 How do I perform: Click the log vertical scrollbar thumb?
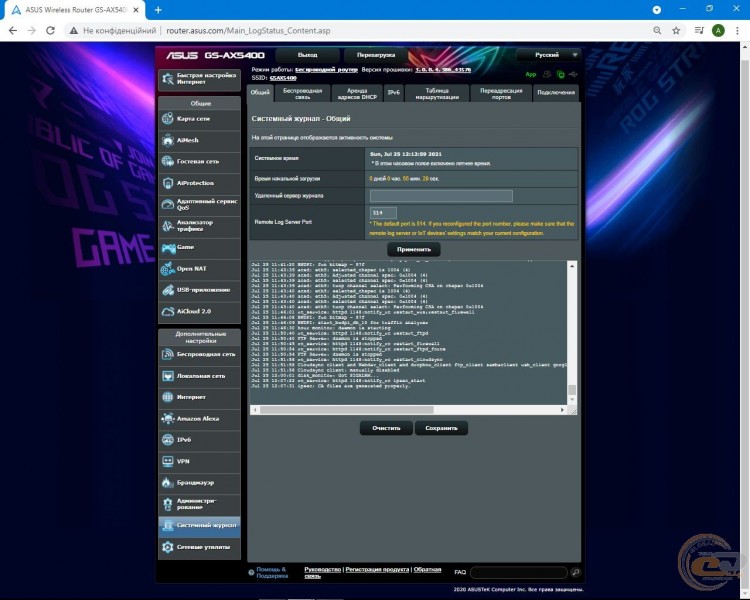[x=572, y=390]
